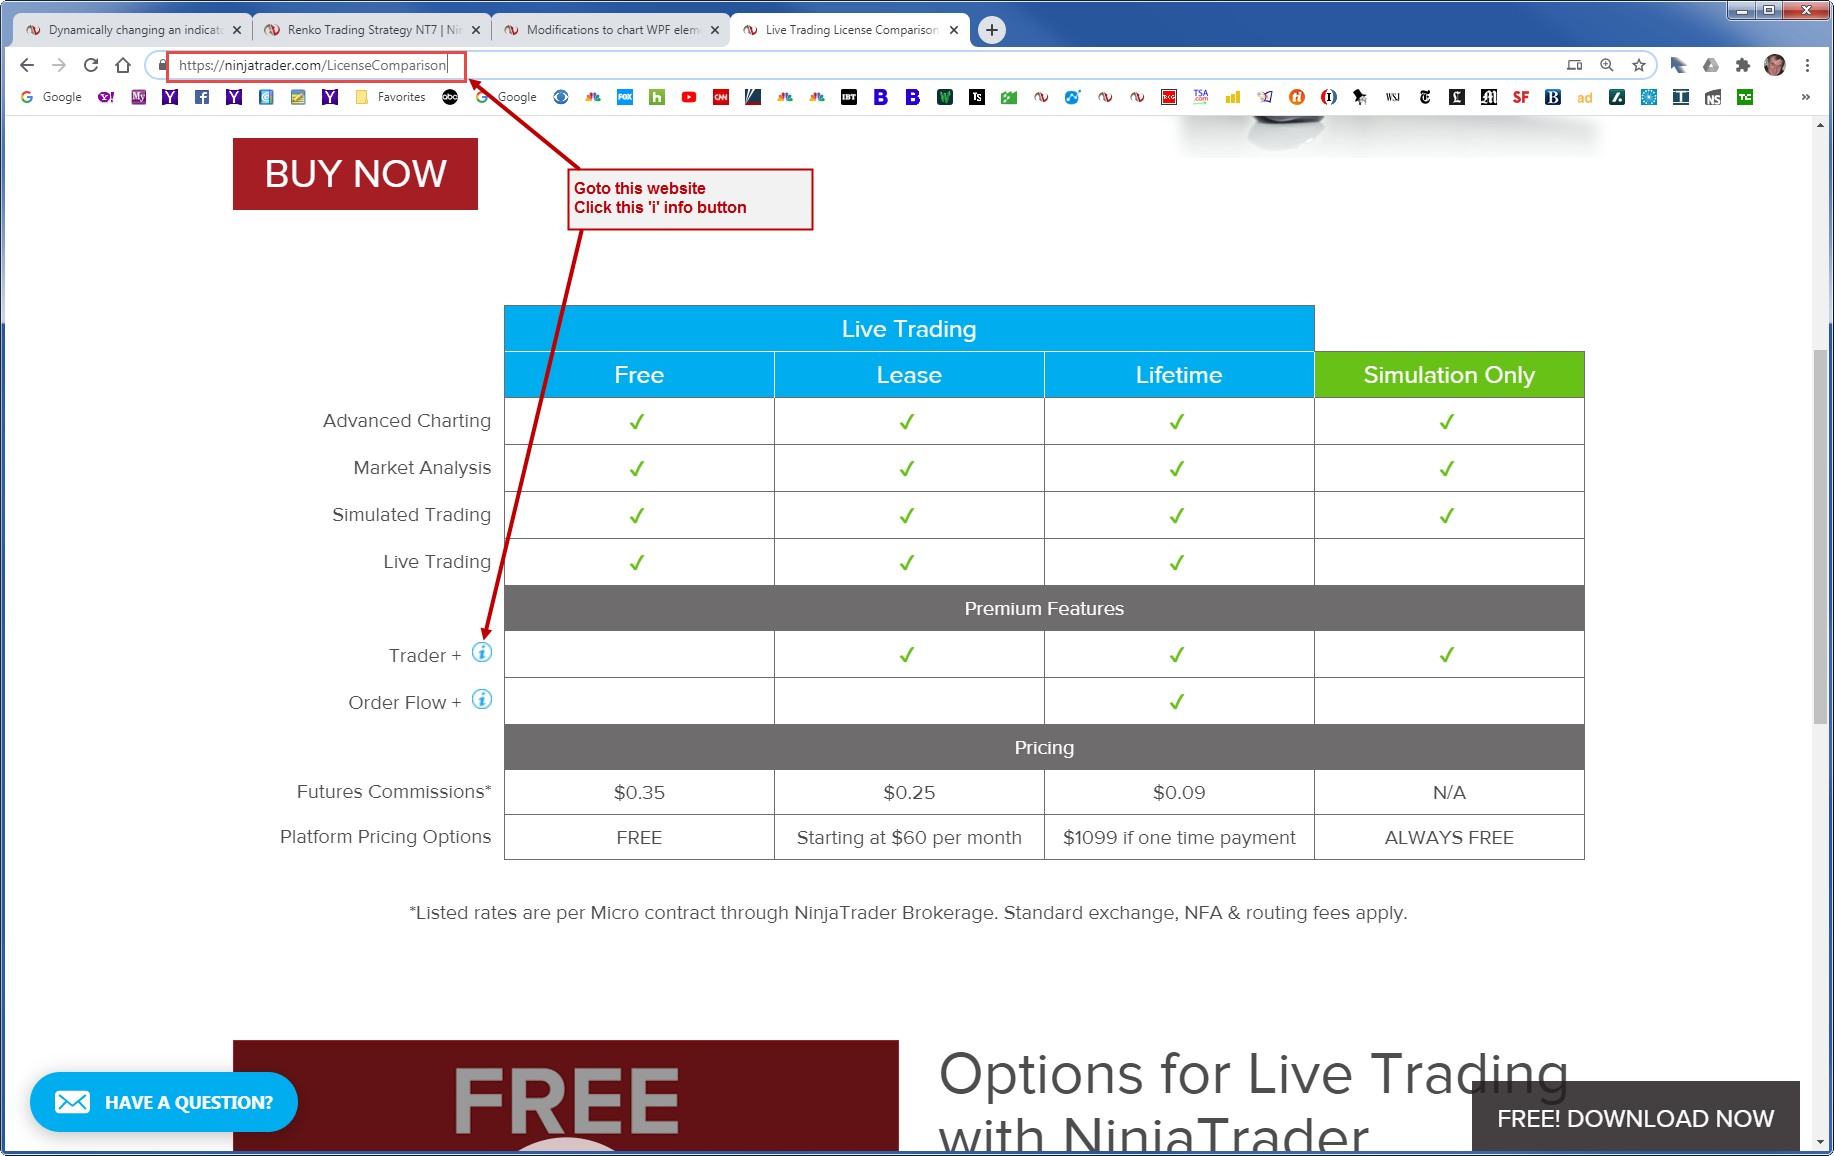
Task: Open the Chrome three-dot menu
Action: 1807,65
